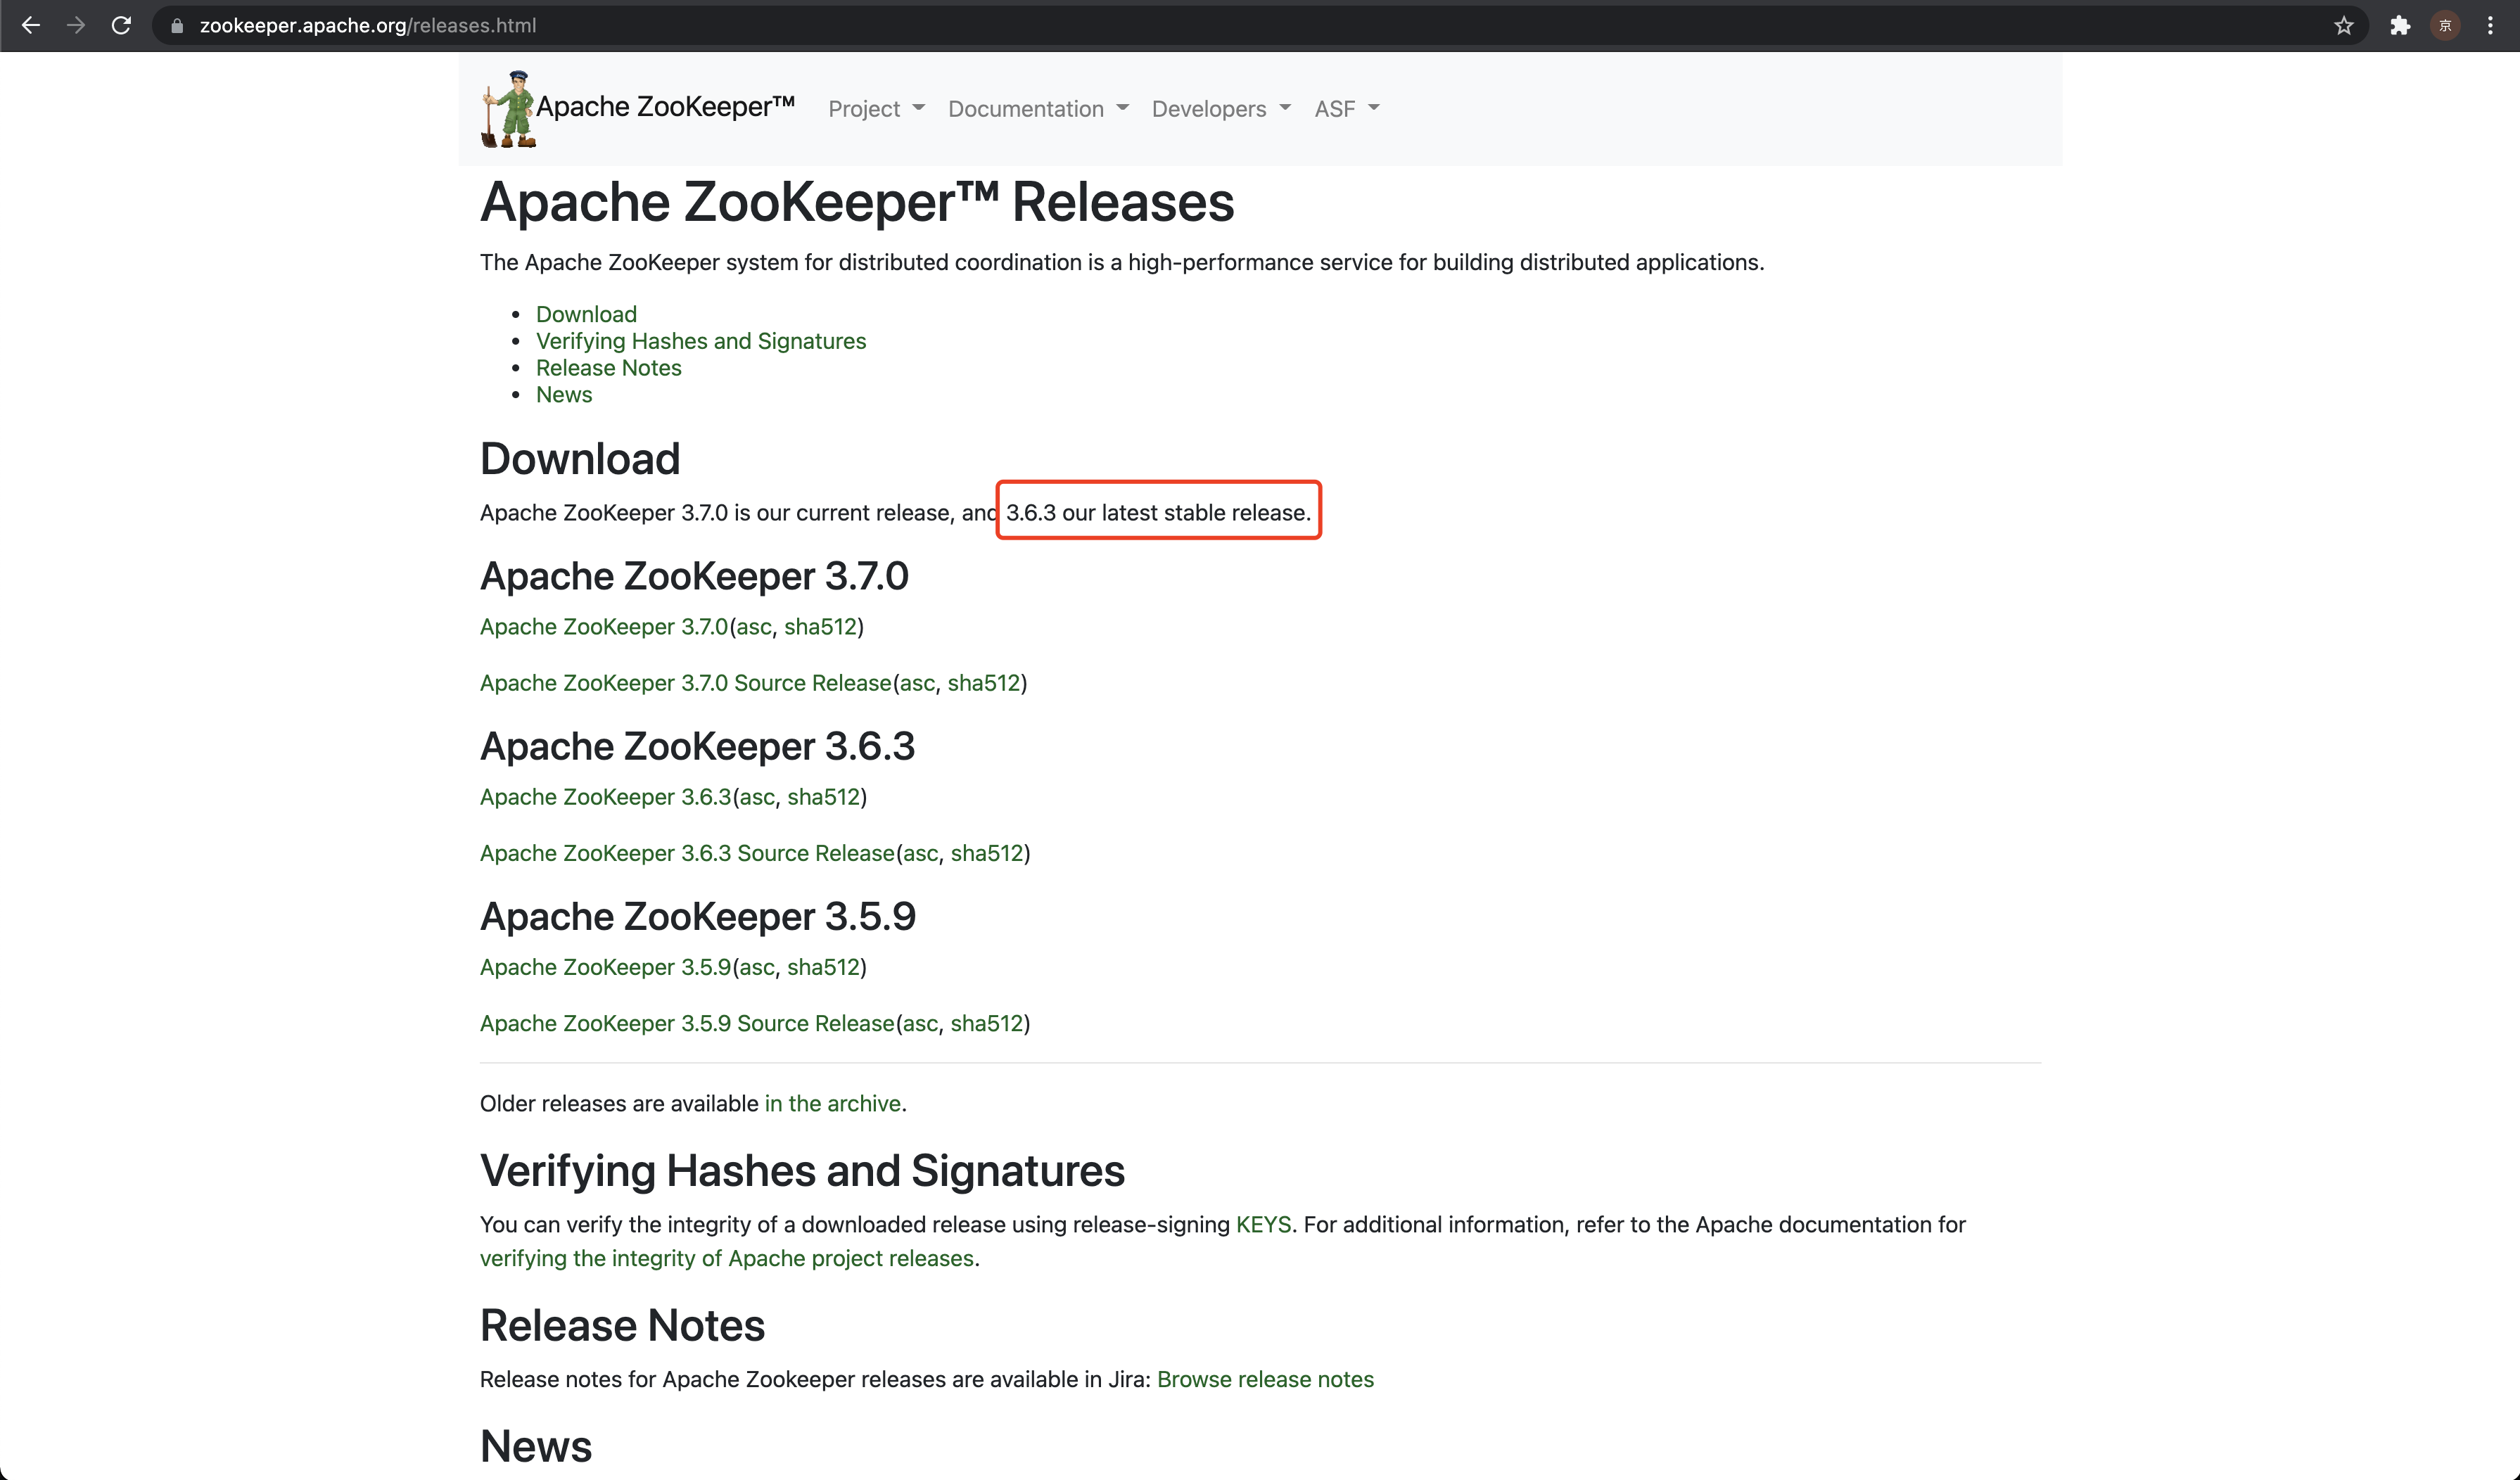
Task: Open asc signature for ZooKeeper 3.5.9 binary
Action: 757,967
